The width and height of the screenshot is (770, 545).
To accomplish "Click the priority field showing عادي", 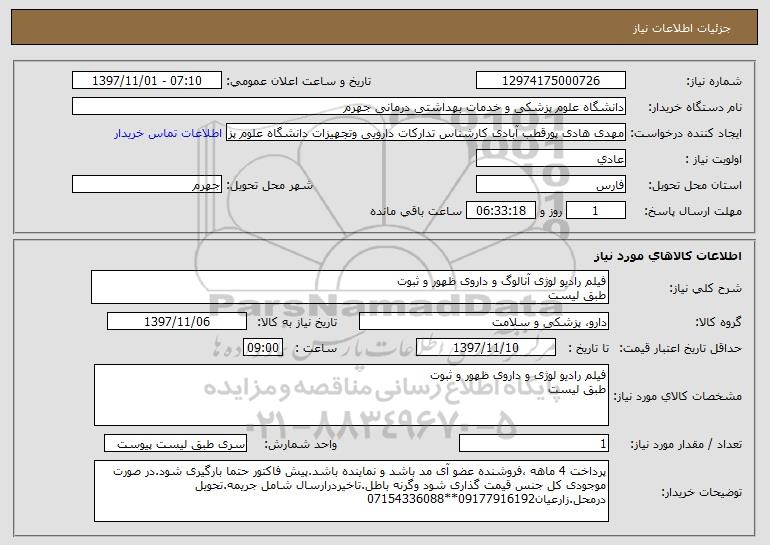I will 550,159.
